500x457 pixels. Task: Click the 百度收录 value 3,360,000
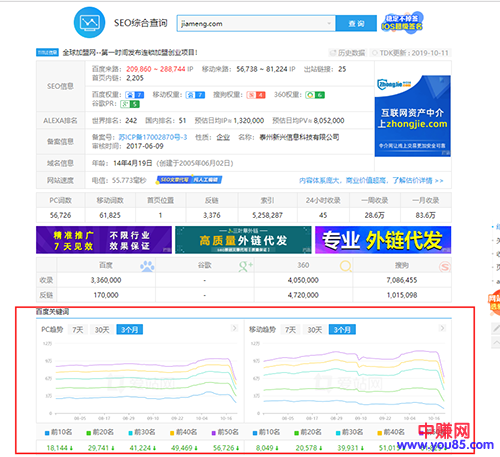tap(106, 280)
